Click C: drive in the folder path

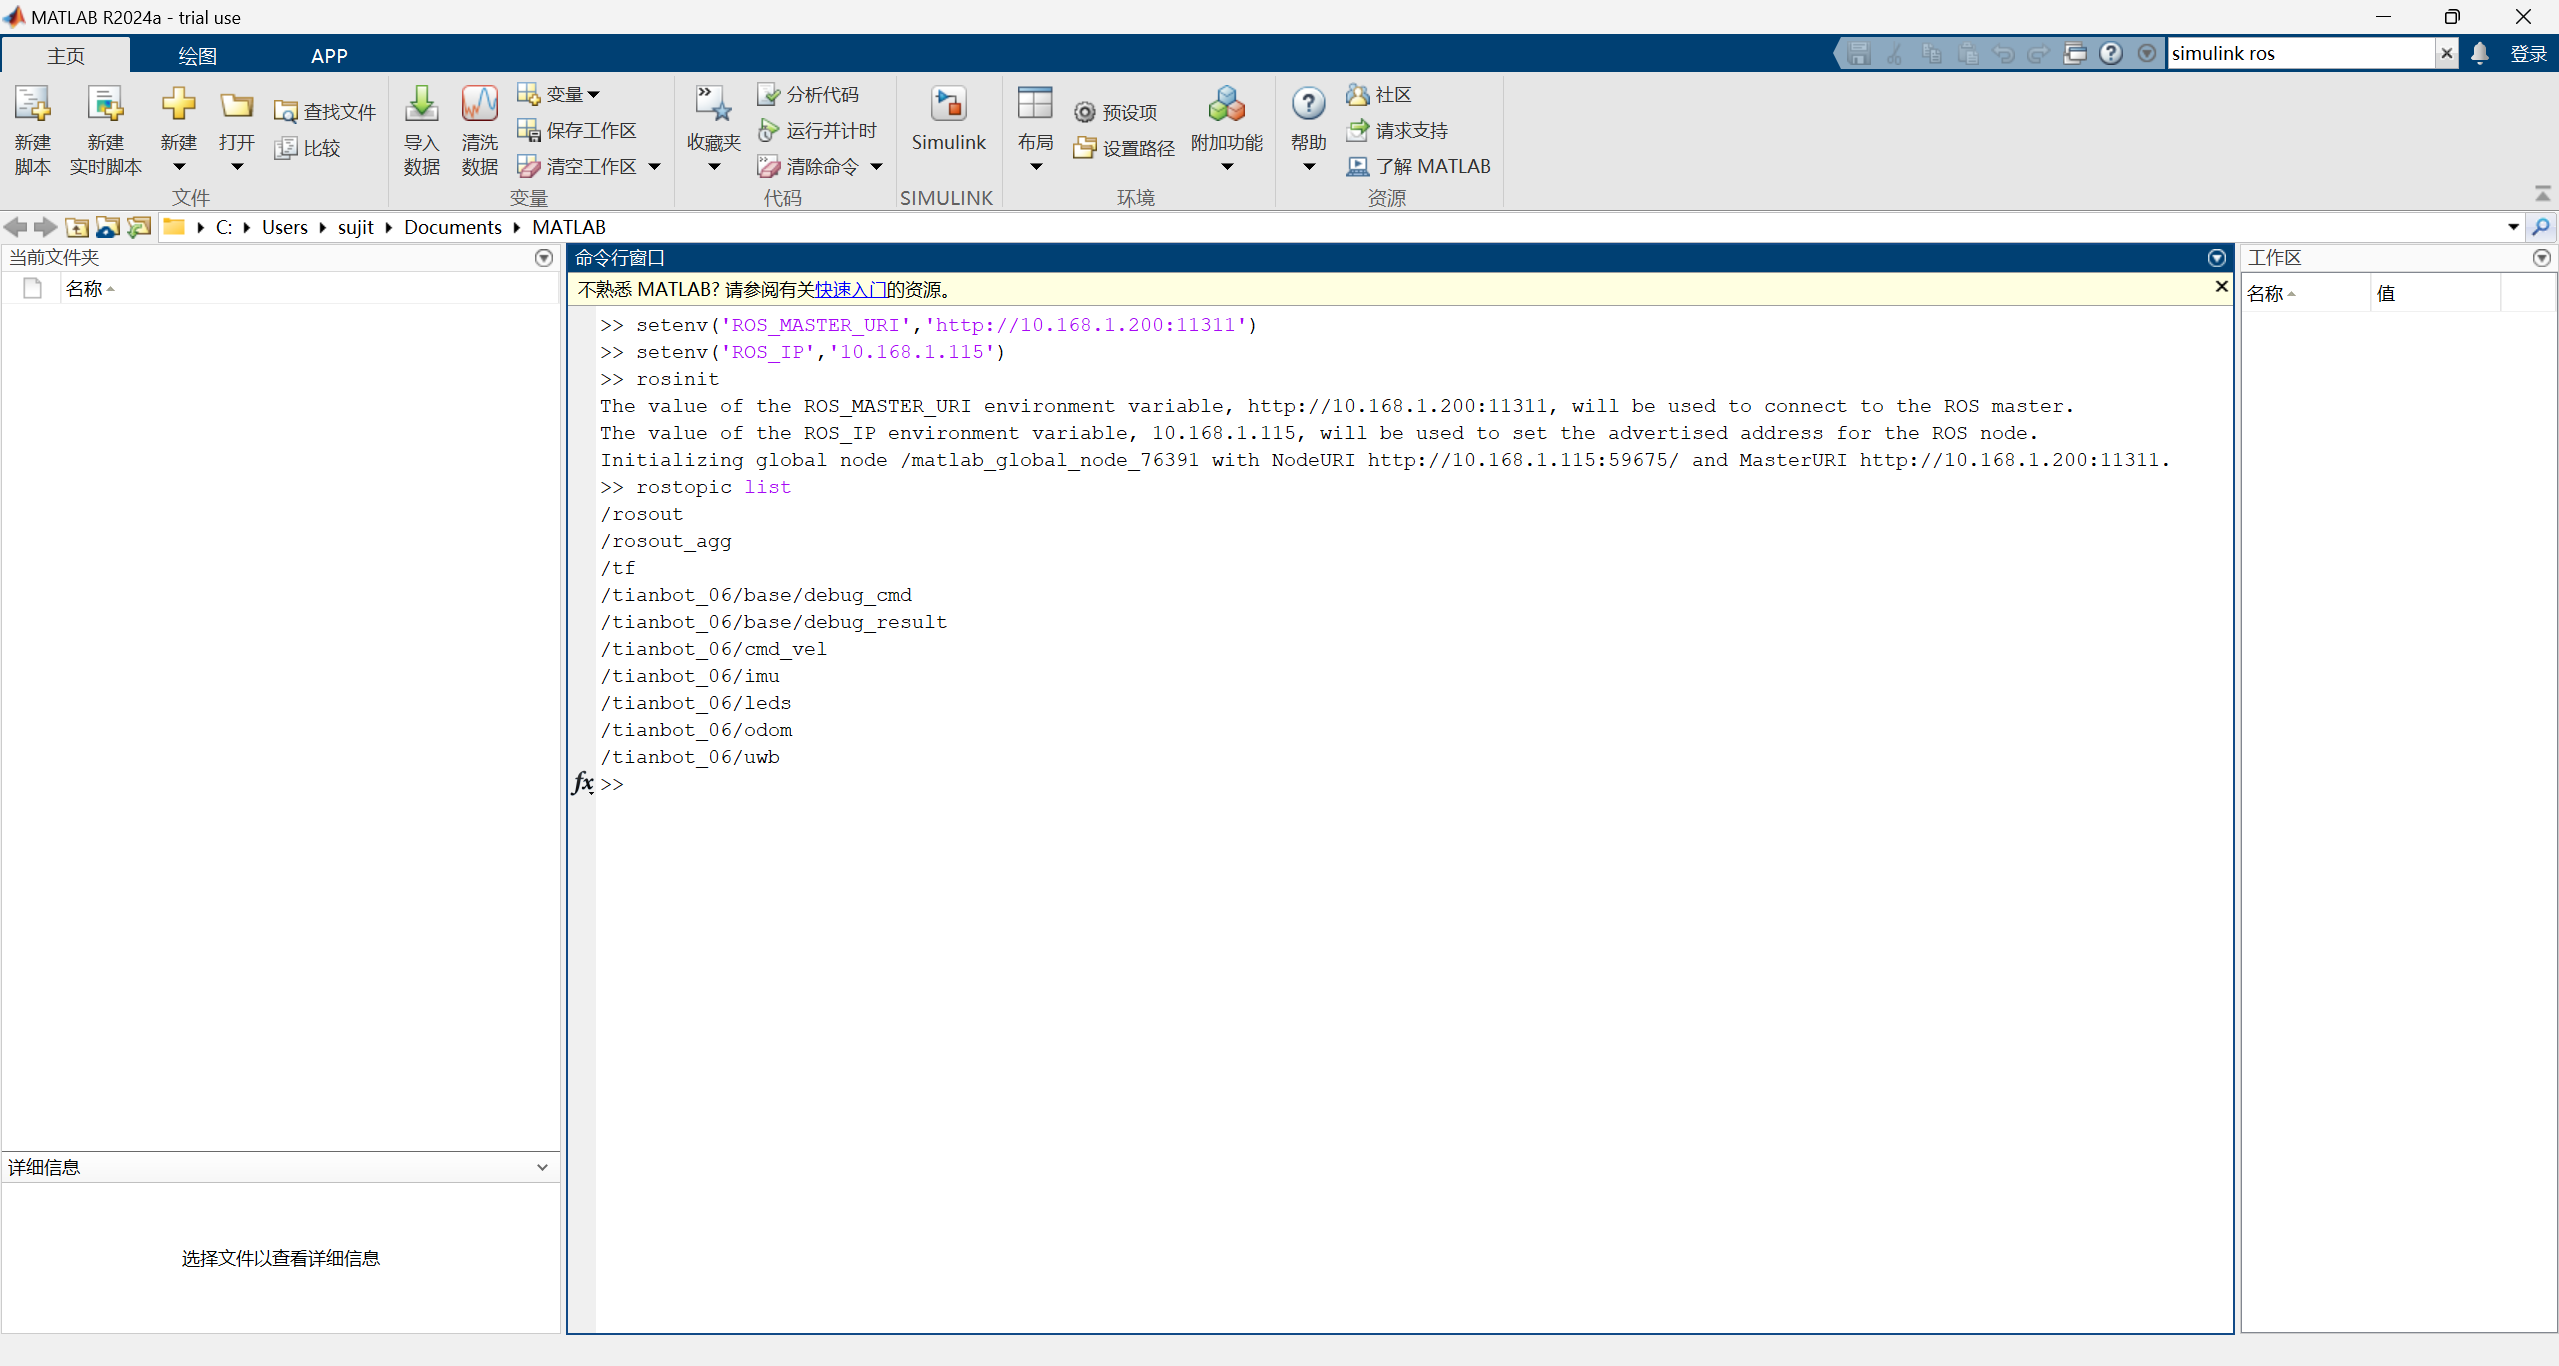click(224, 227)
